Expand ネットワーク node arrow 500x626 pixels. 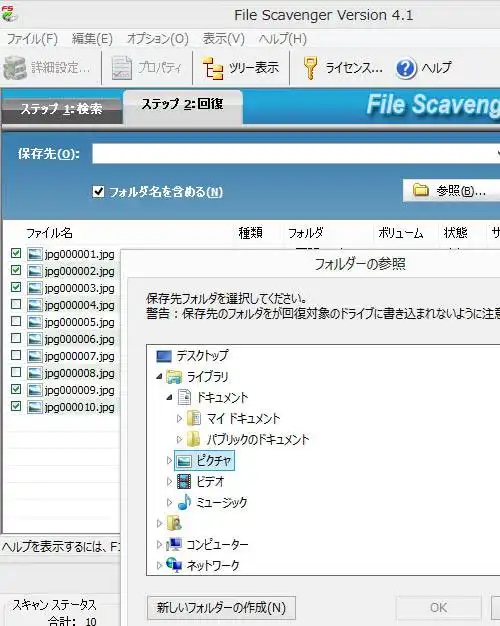[x=159, y=565]
